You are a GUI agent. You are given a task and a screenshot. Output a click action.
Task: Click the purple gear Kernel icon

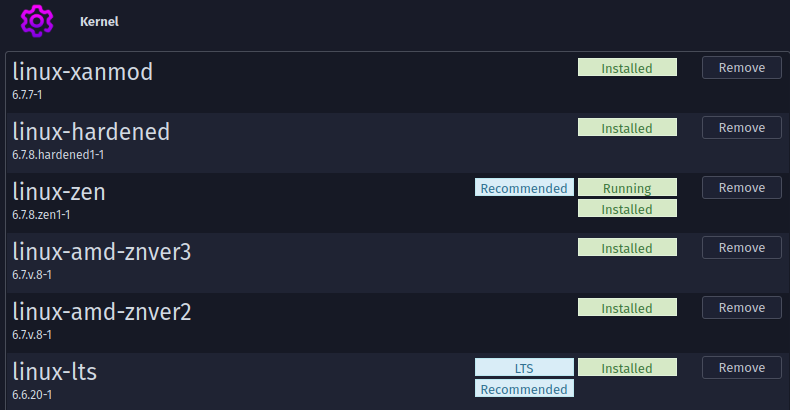pos(37,20)
